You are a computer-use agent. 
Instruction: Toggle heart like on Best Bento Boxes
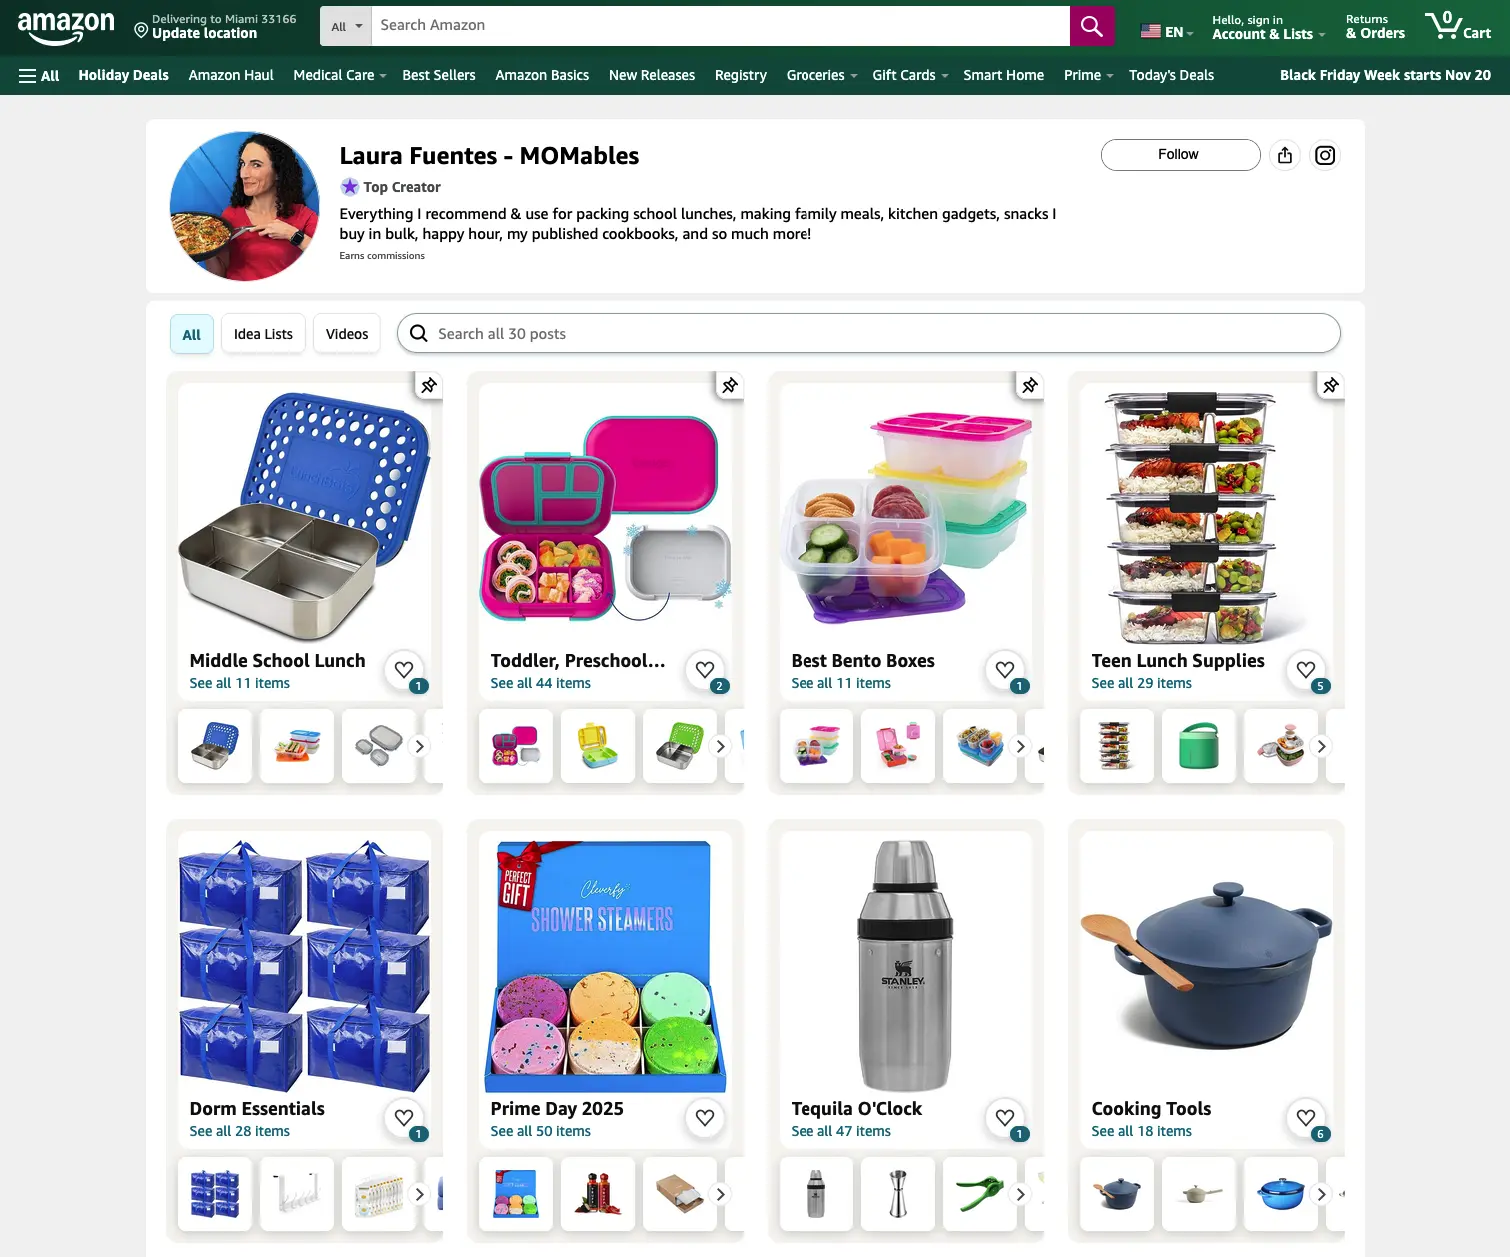click(1005, 670)
